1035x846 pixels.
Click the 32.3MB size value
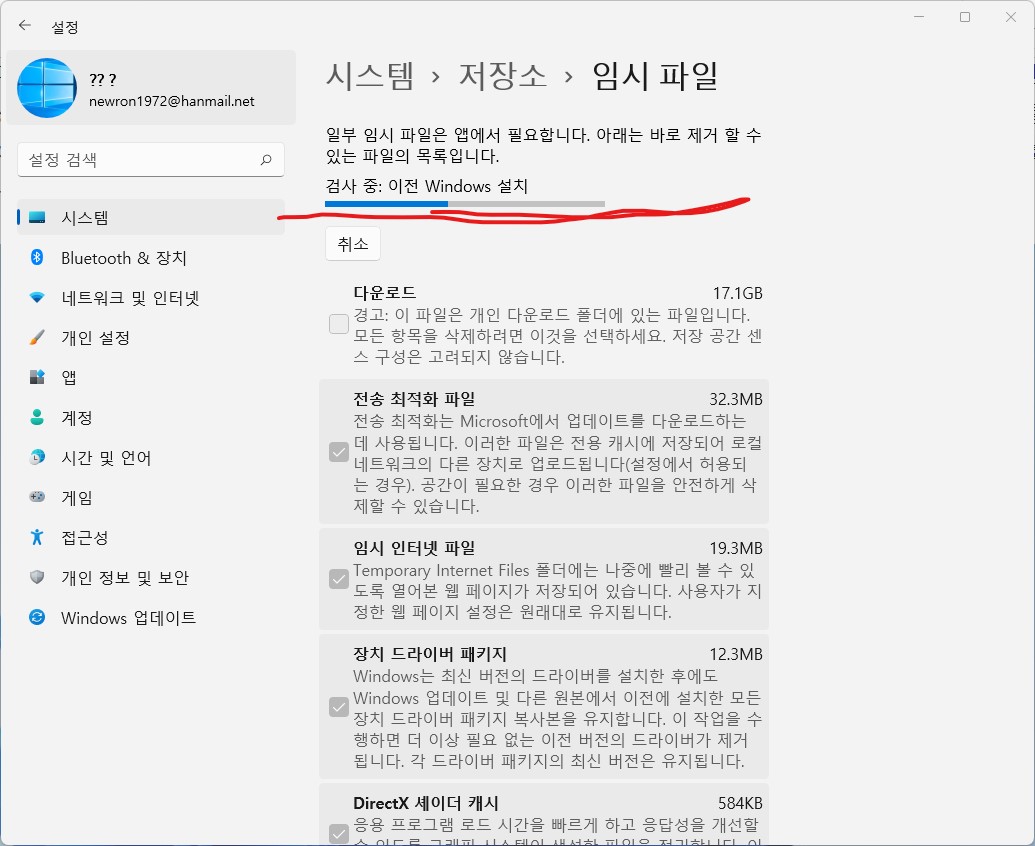point(736,399)
